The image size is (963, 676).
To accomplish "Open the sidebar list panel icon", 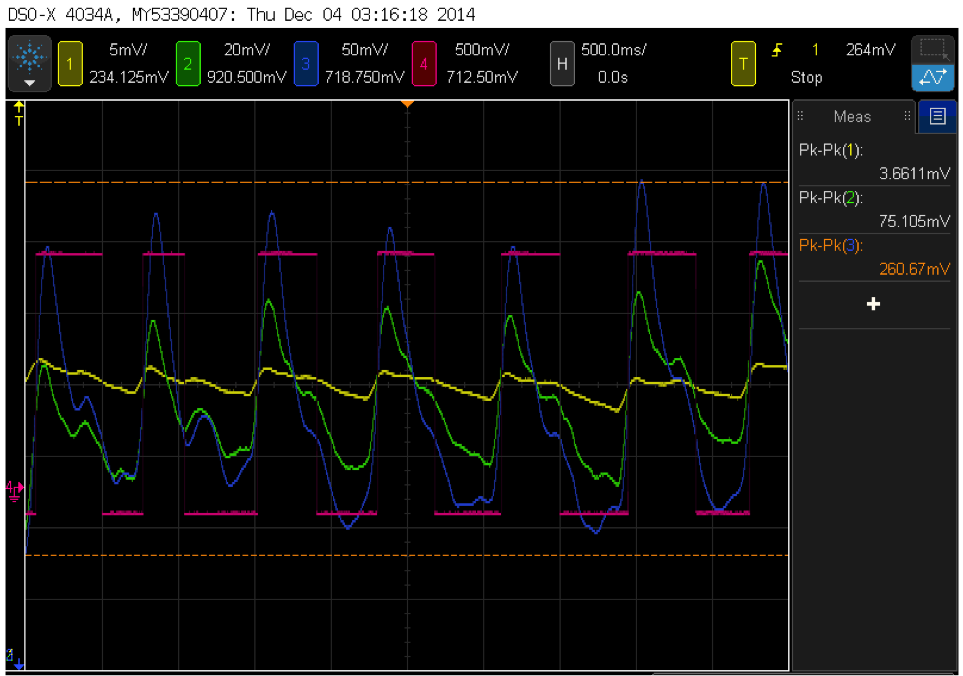I will click(x=937, y=116).
